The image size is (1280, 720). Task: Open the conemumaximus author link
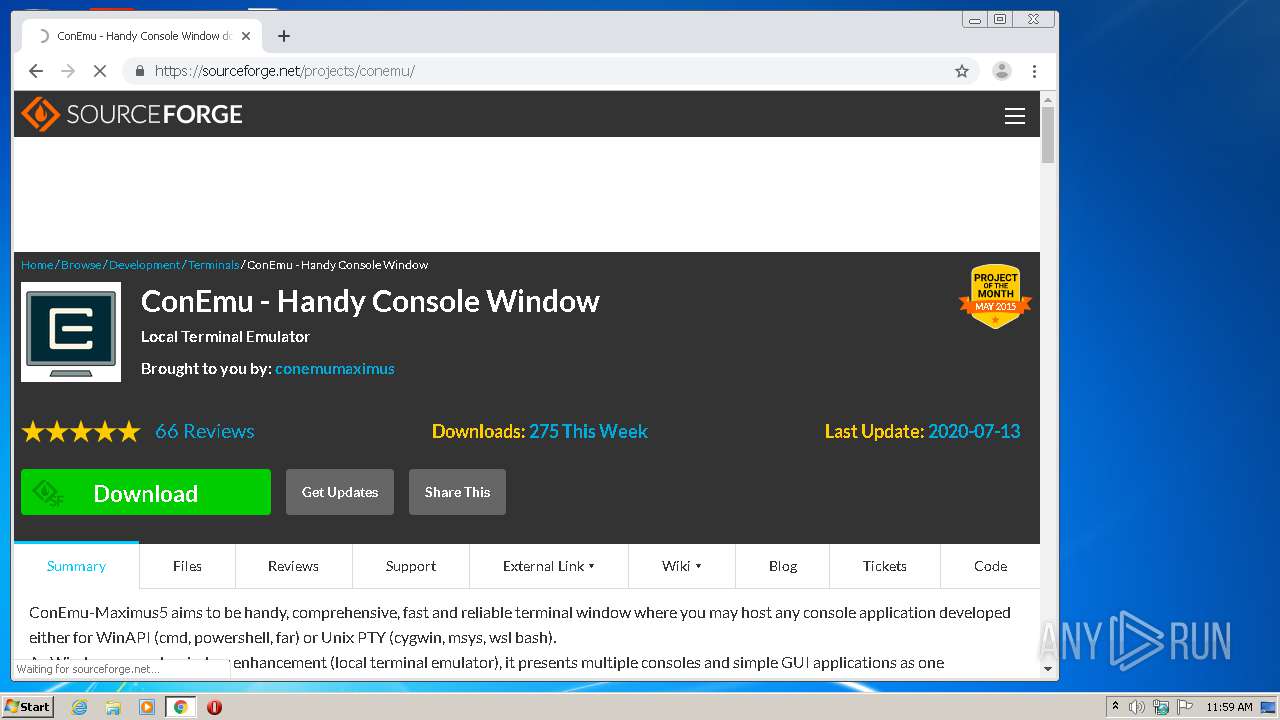335,369
